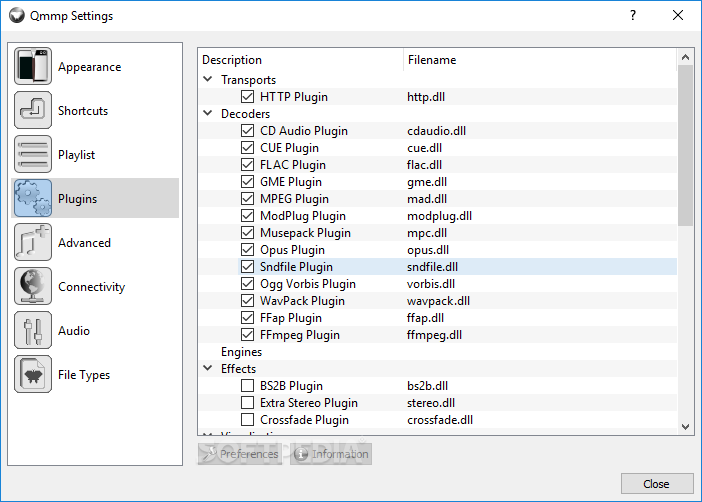
Task: Enable the BS2B Plugin checkbox
Action: [247, 386]
